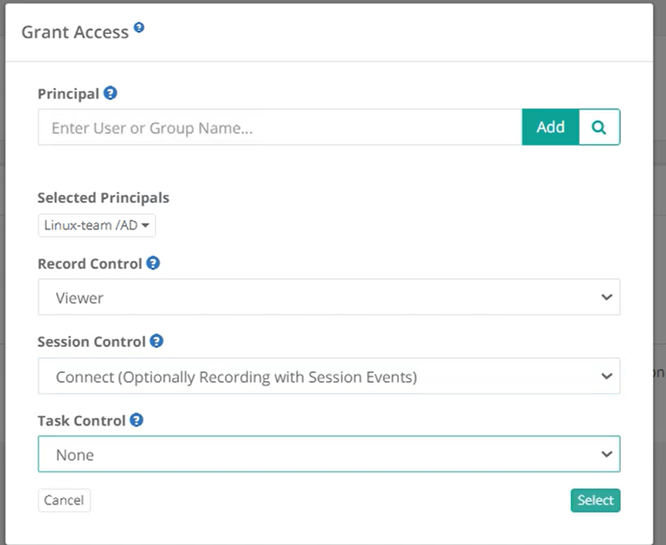Open the Session Control Connect dropdown
The width and height of the screenshot is (666, 545).
click(329, 376)
